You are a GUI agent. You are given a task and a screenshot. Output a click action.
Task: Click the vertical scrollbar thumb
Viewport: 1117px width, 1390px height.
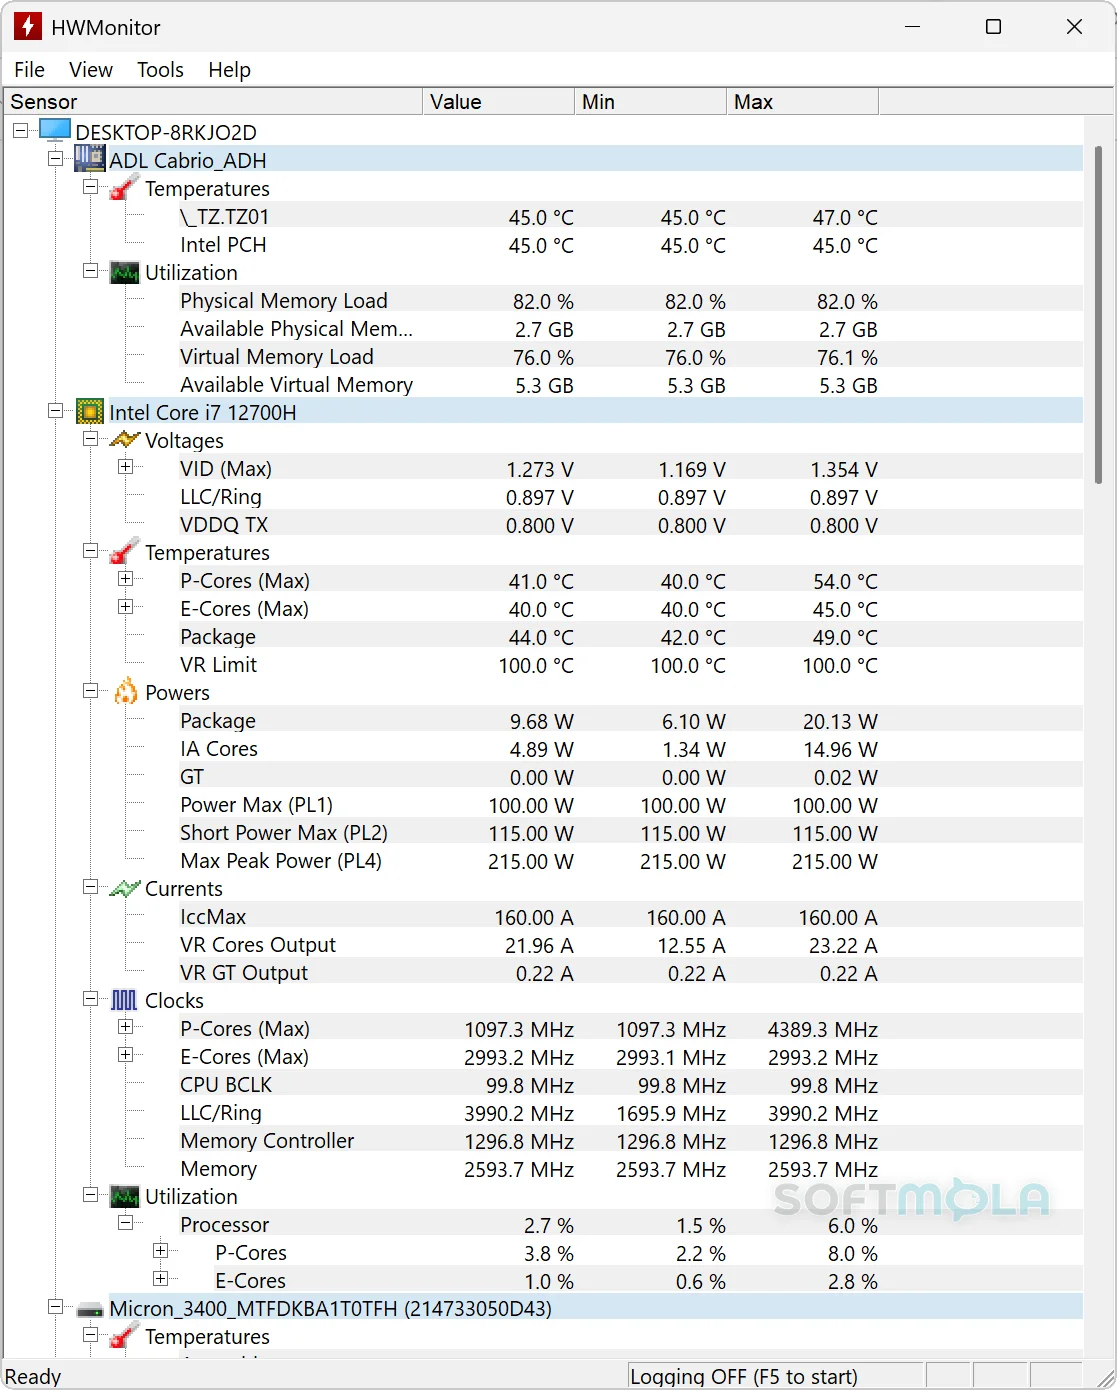(1099, 315)
